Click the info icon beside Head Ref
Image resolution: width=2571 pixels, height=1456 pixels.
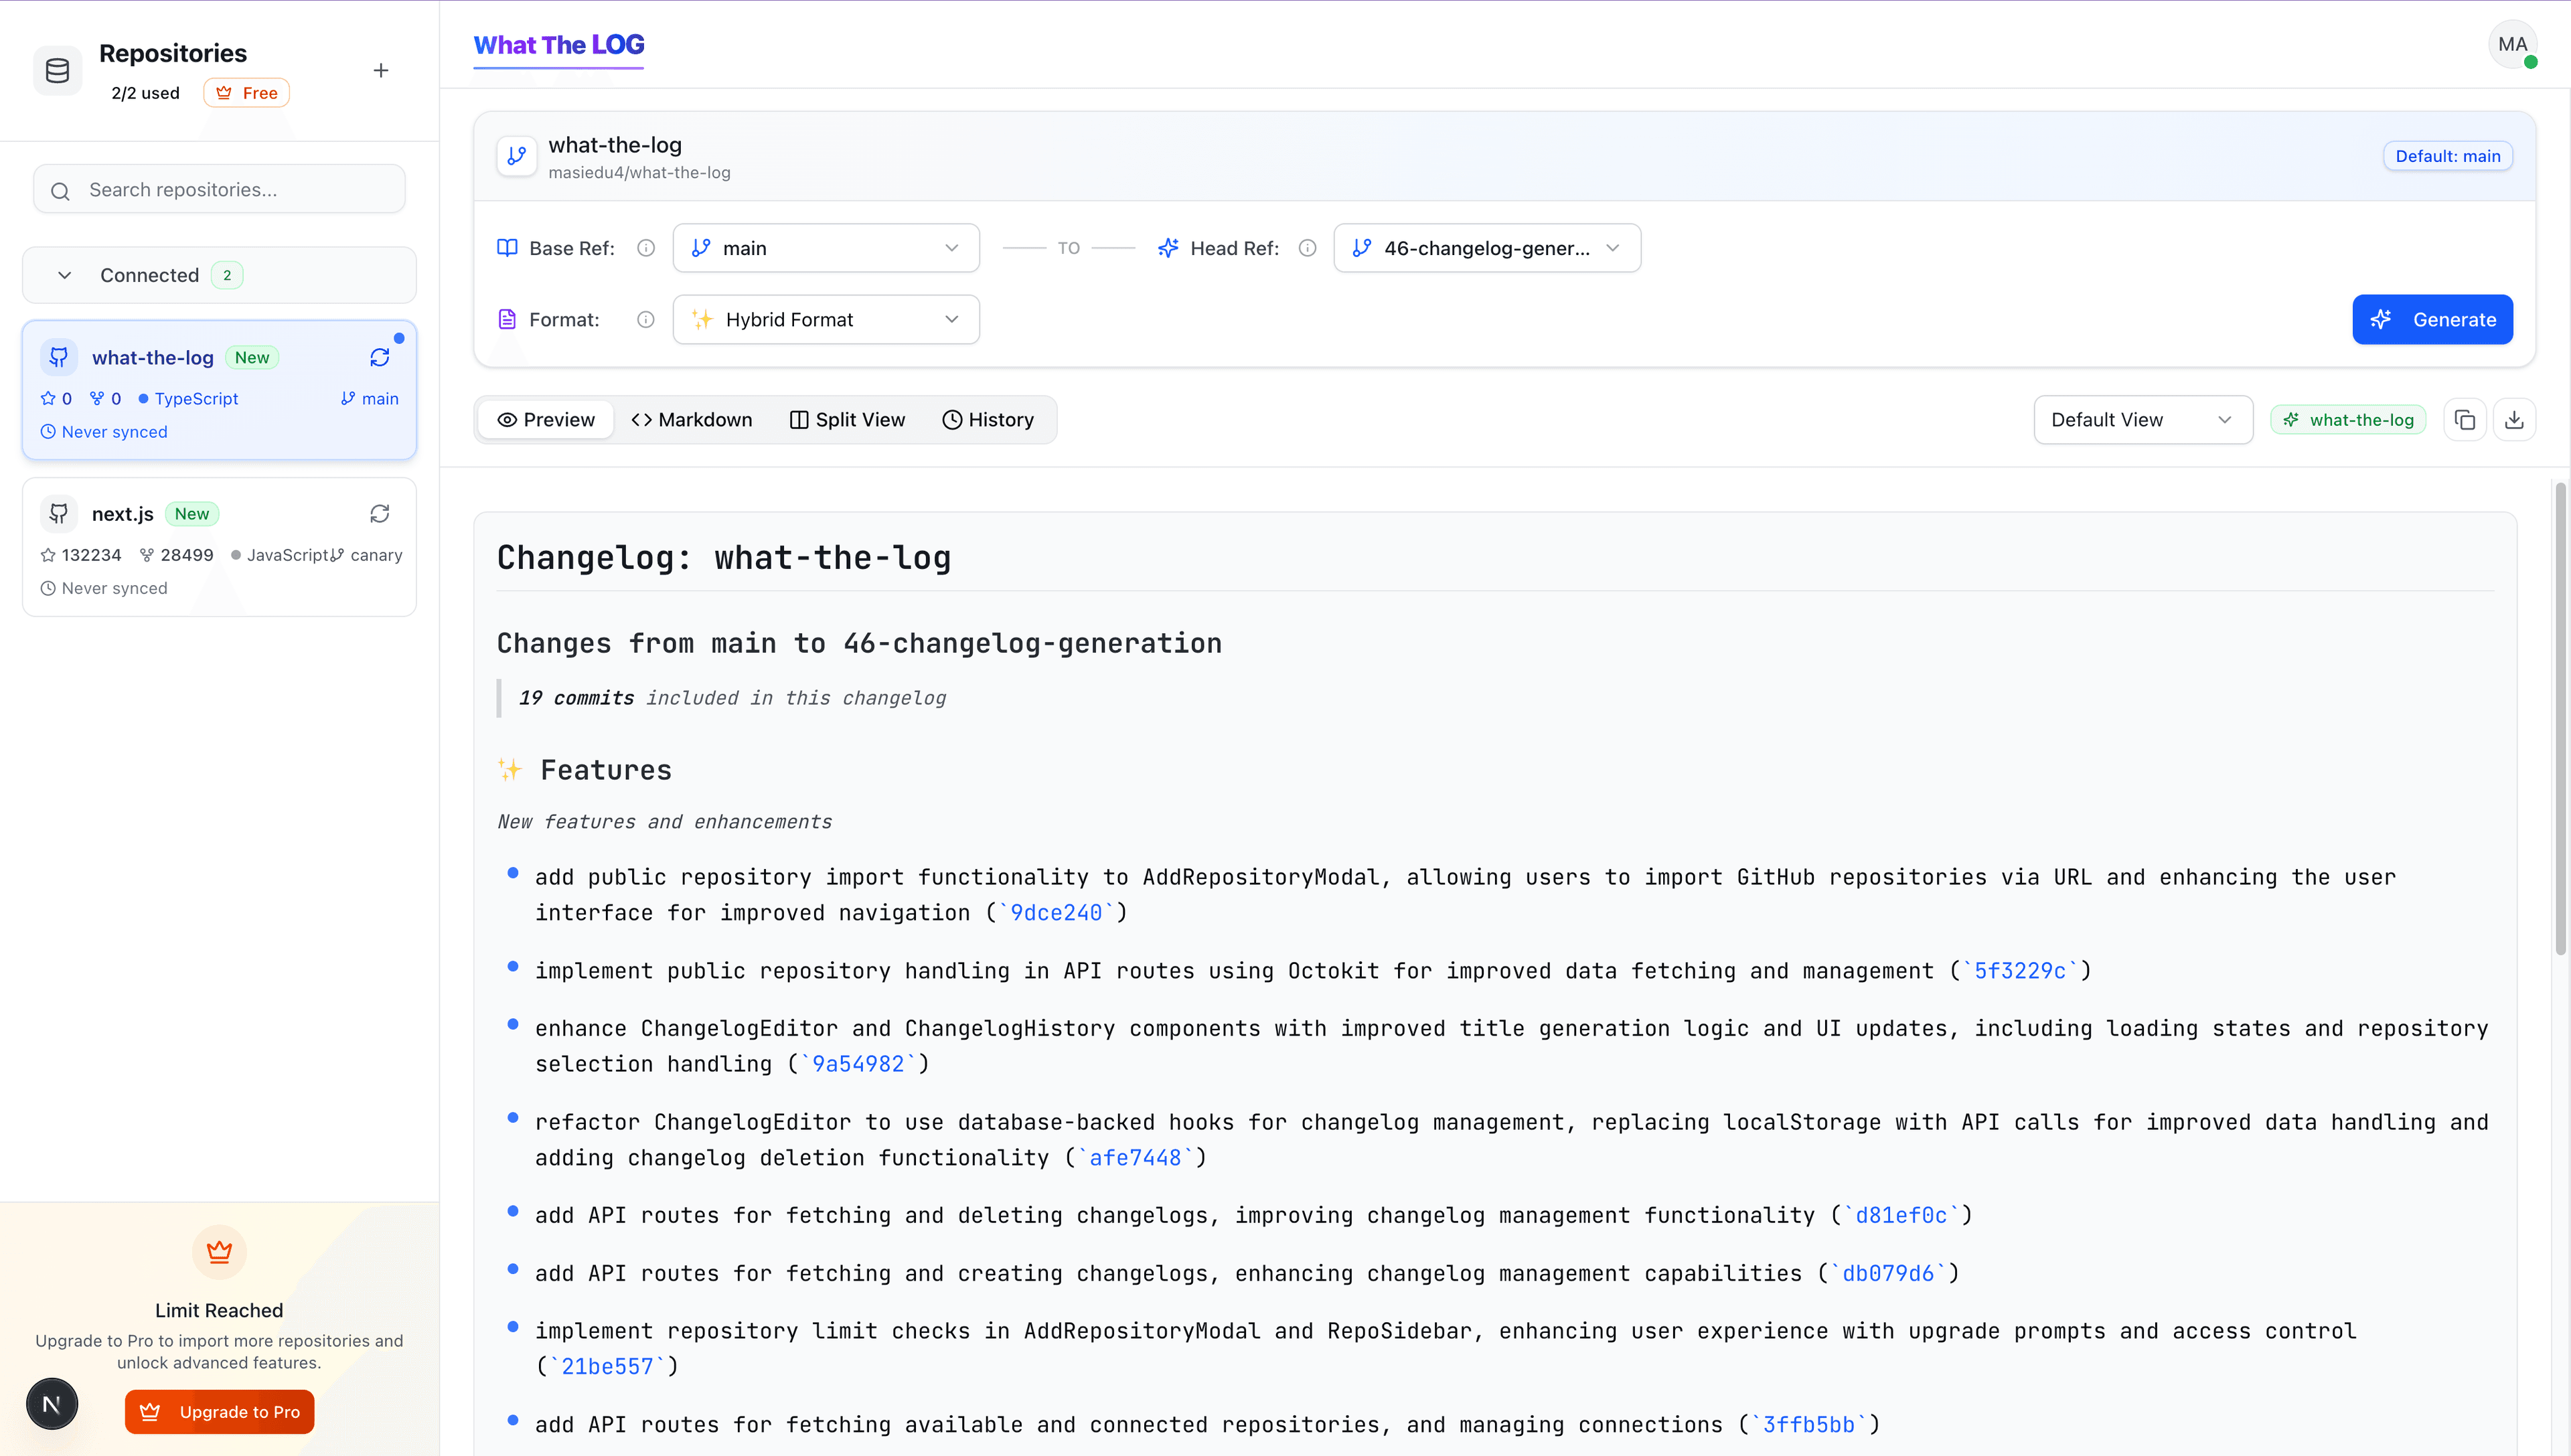1307,248
